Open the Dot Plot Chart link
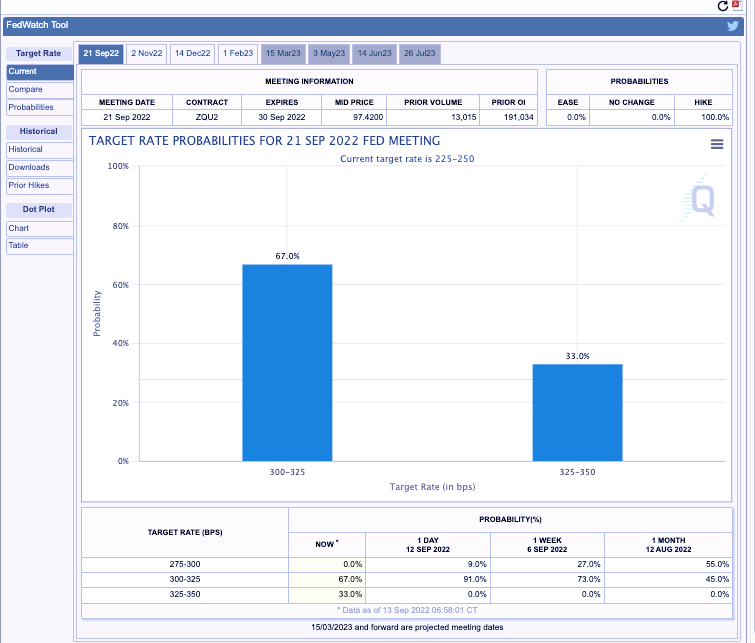The image size is (755, 643). point(39,228)
